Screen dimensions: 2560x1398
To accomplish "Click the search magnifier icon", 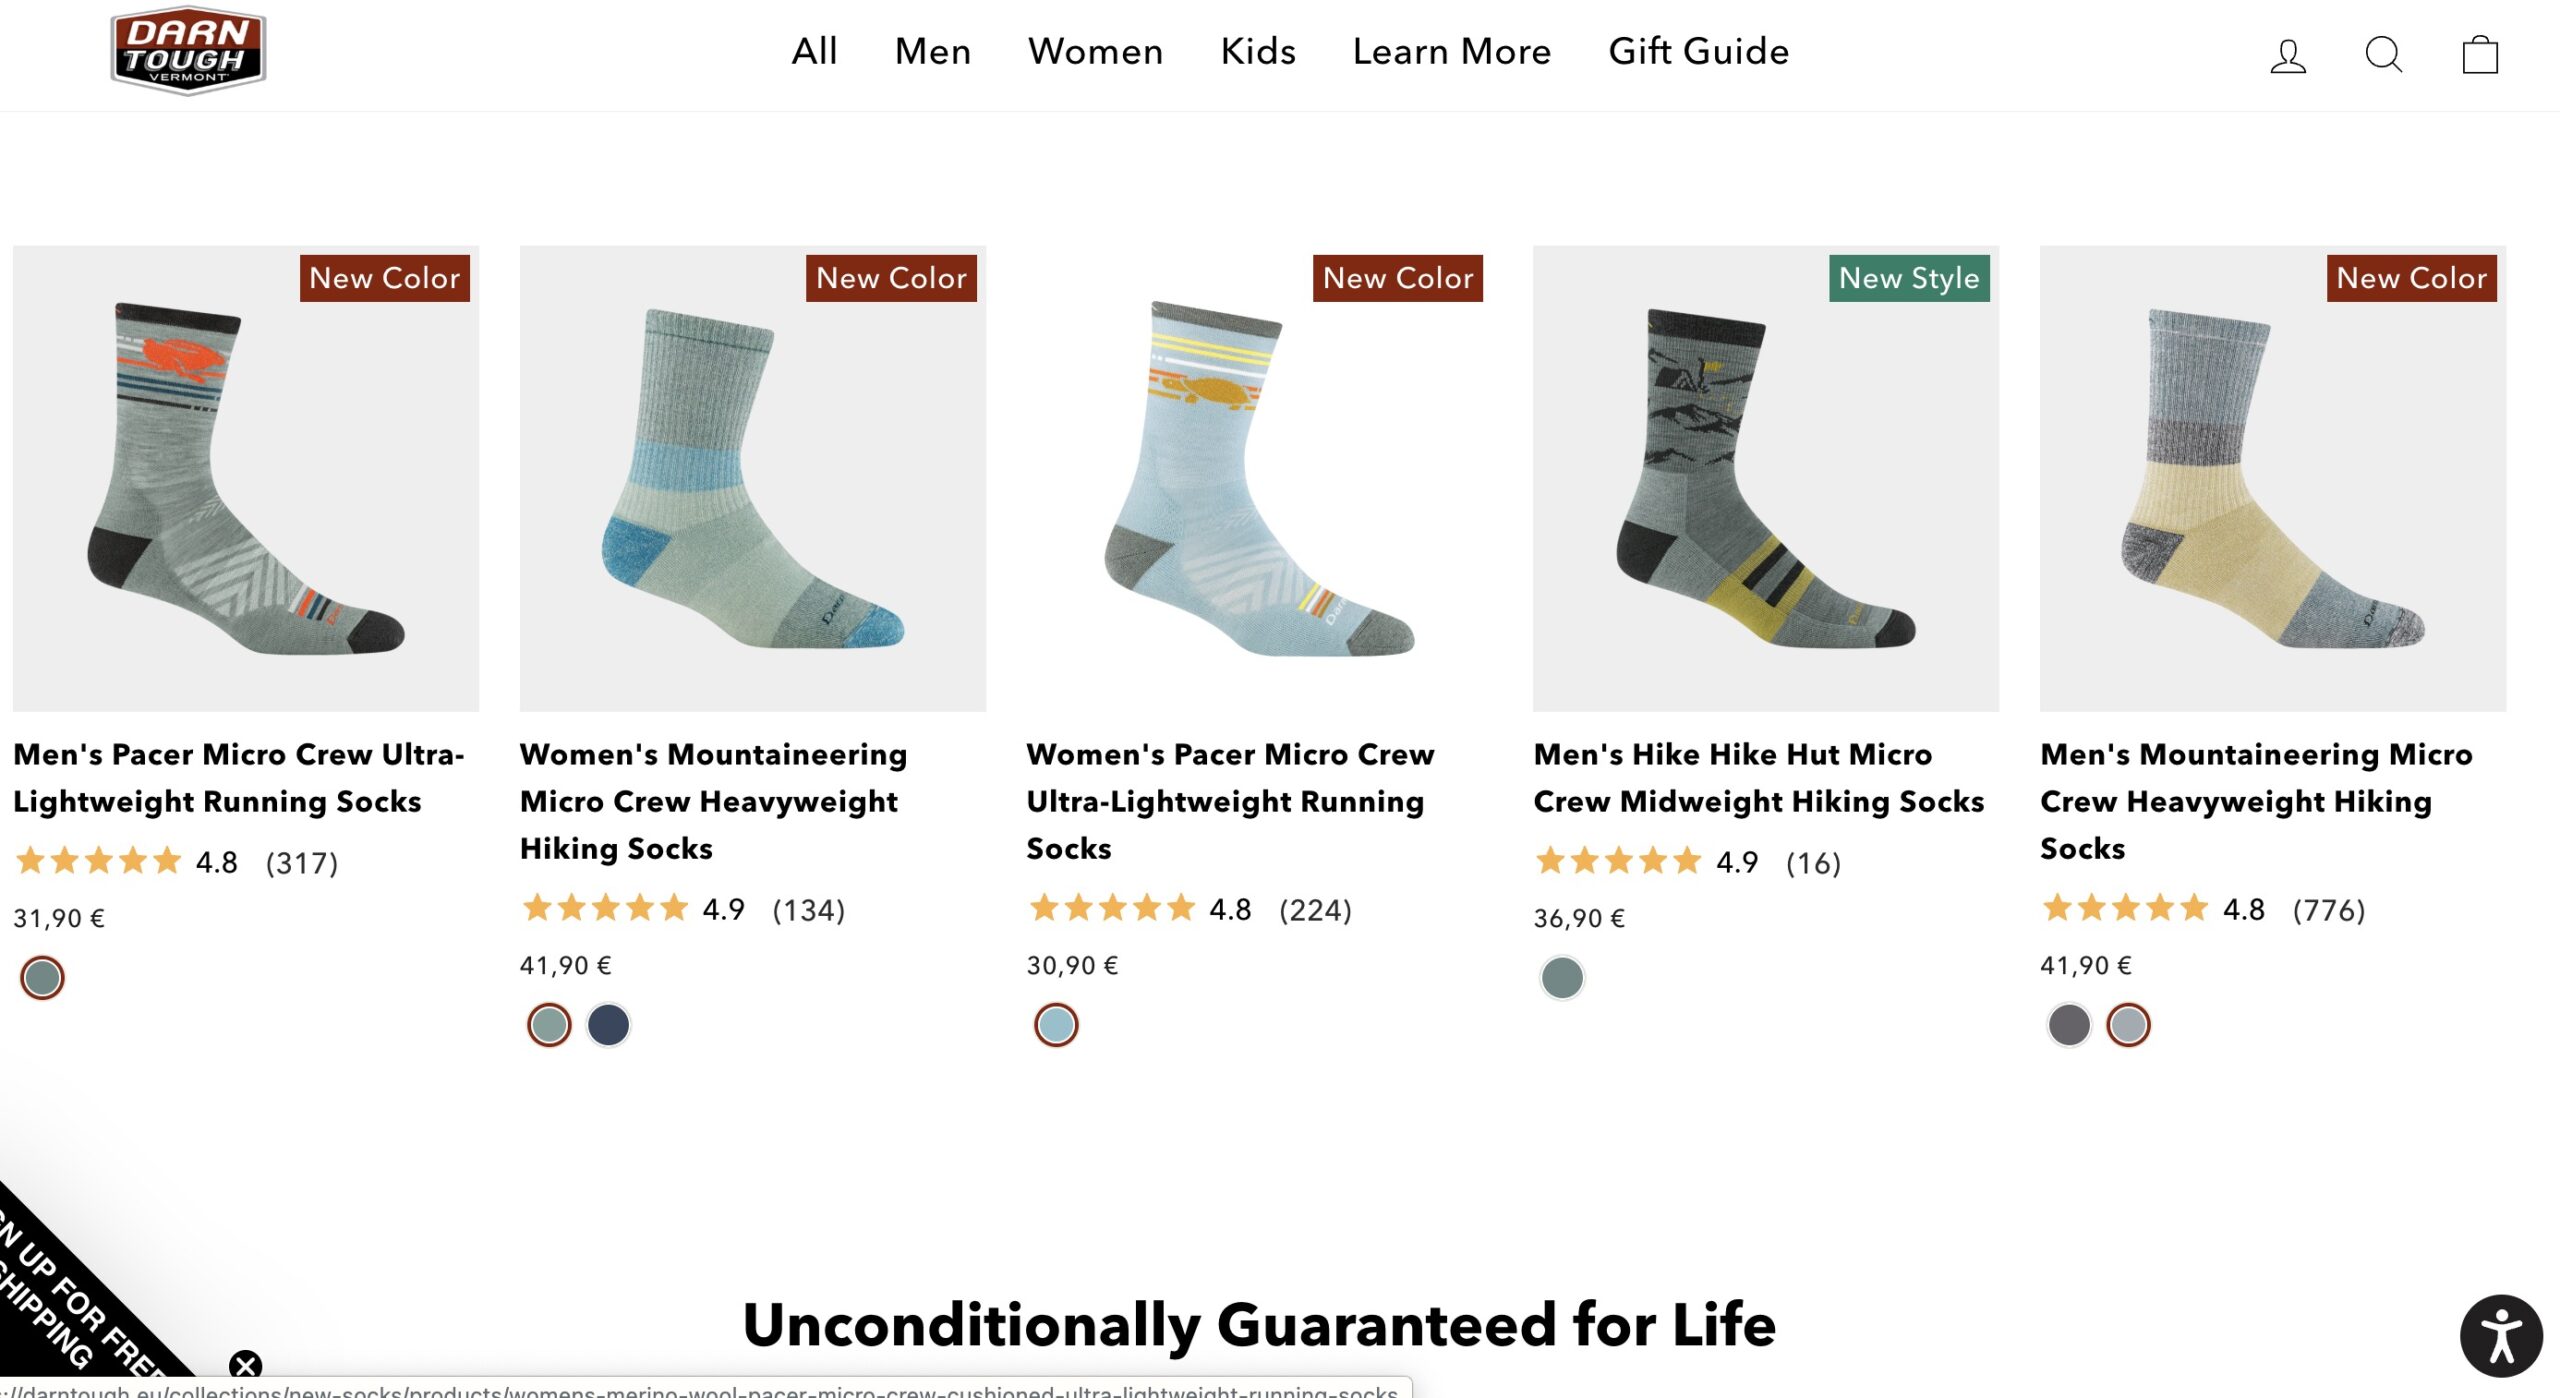I will tap(2383, 55).
